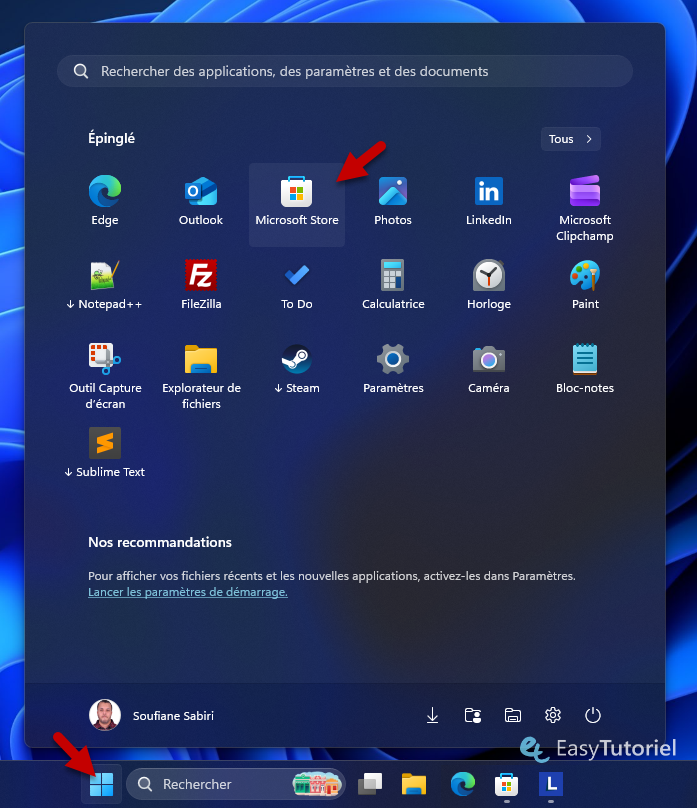
Task: Open the Downloads folder shortcut icon
Action: [433, 715]
